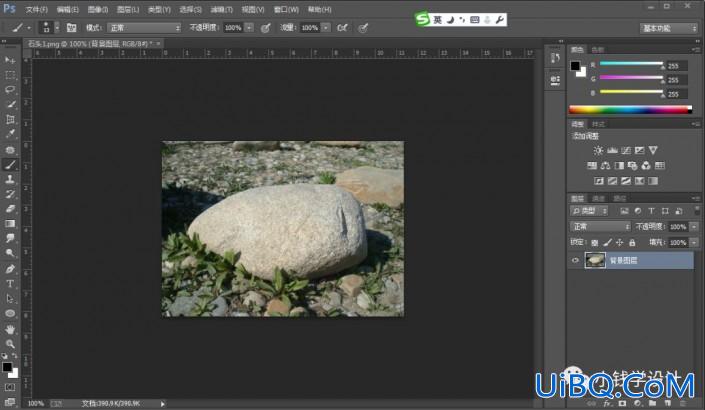Select the Zoom tool
This screenshot has height=410, width=705.
point(10,344)
